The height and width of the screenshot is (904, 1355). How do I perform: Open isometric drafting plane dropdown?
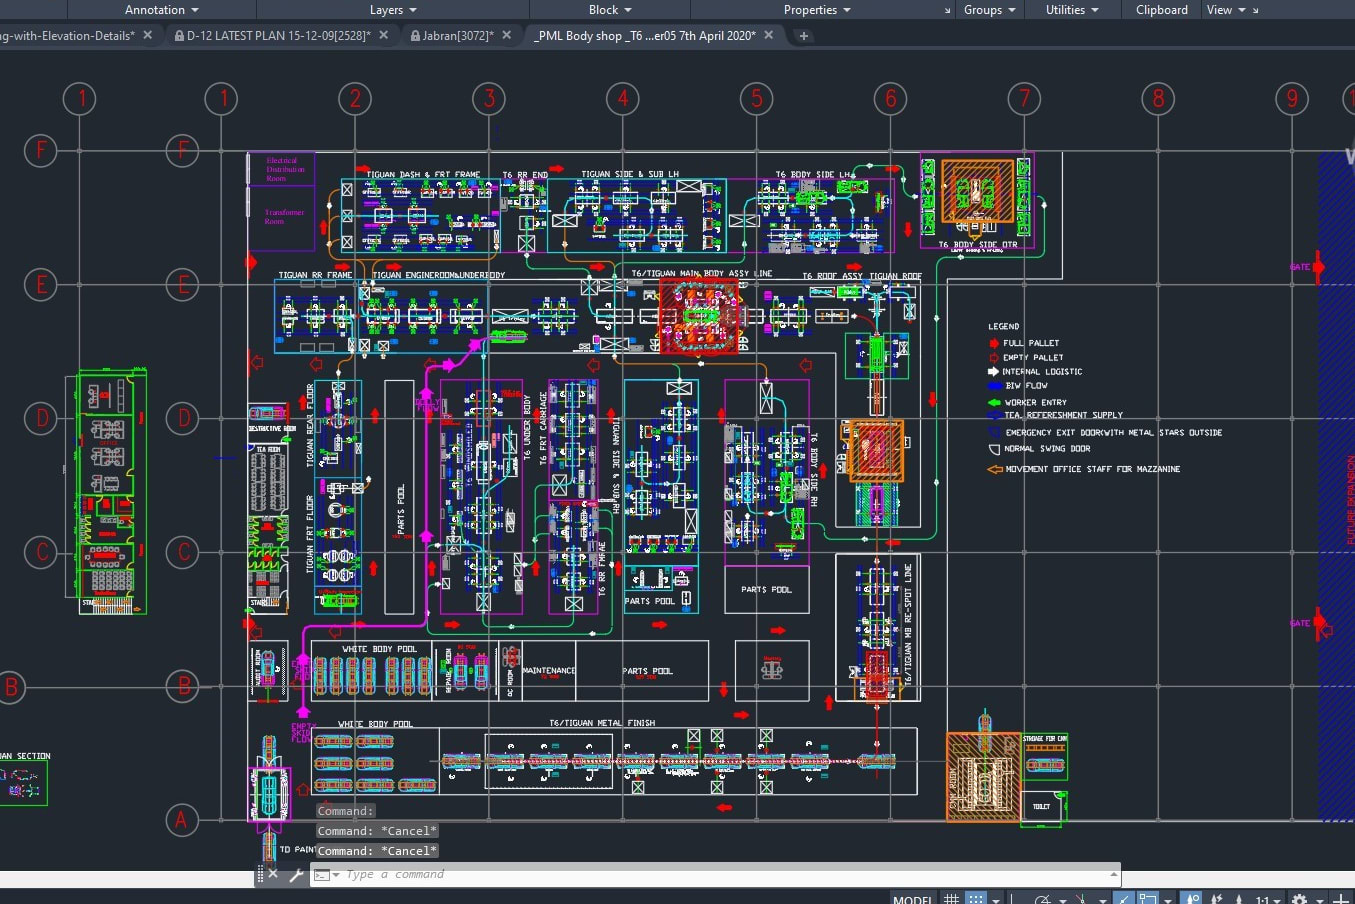pos(1103,900)
